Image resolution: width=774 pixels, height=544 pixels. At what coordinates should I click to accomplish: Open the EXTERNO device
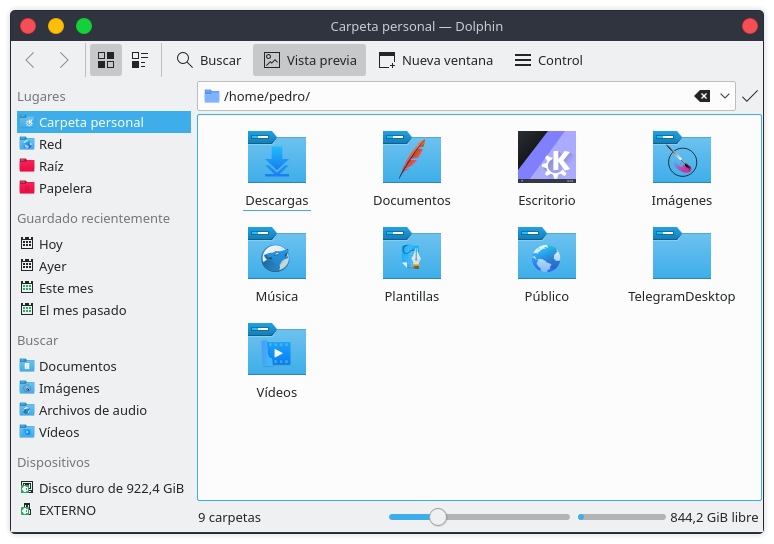pyautogui.click(x=104, y=510)
